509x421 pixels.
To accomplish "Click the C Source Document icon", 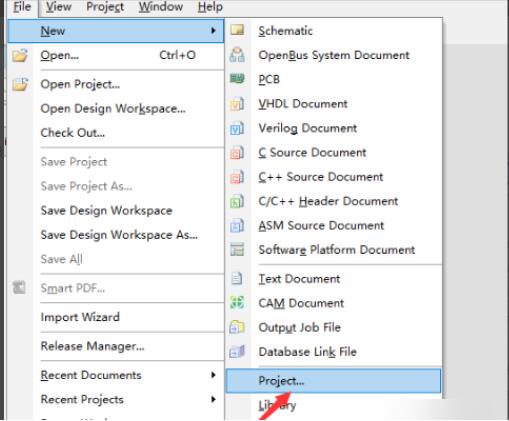I will pyautogui.click(x=237, y=152).
